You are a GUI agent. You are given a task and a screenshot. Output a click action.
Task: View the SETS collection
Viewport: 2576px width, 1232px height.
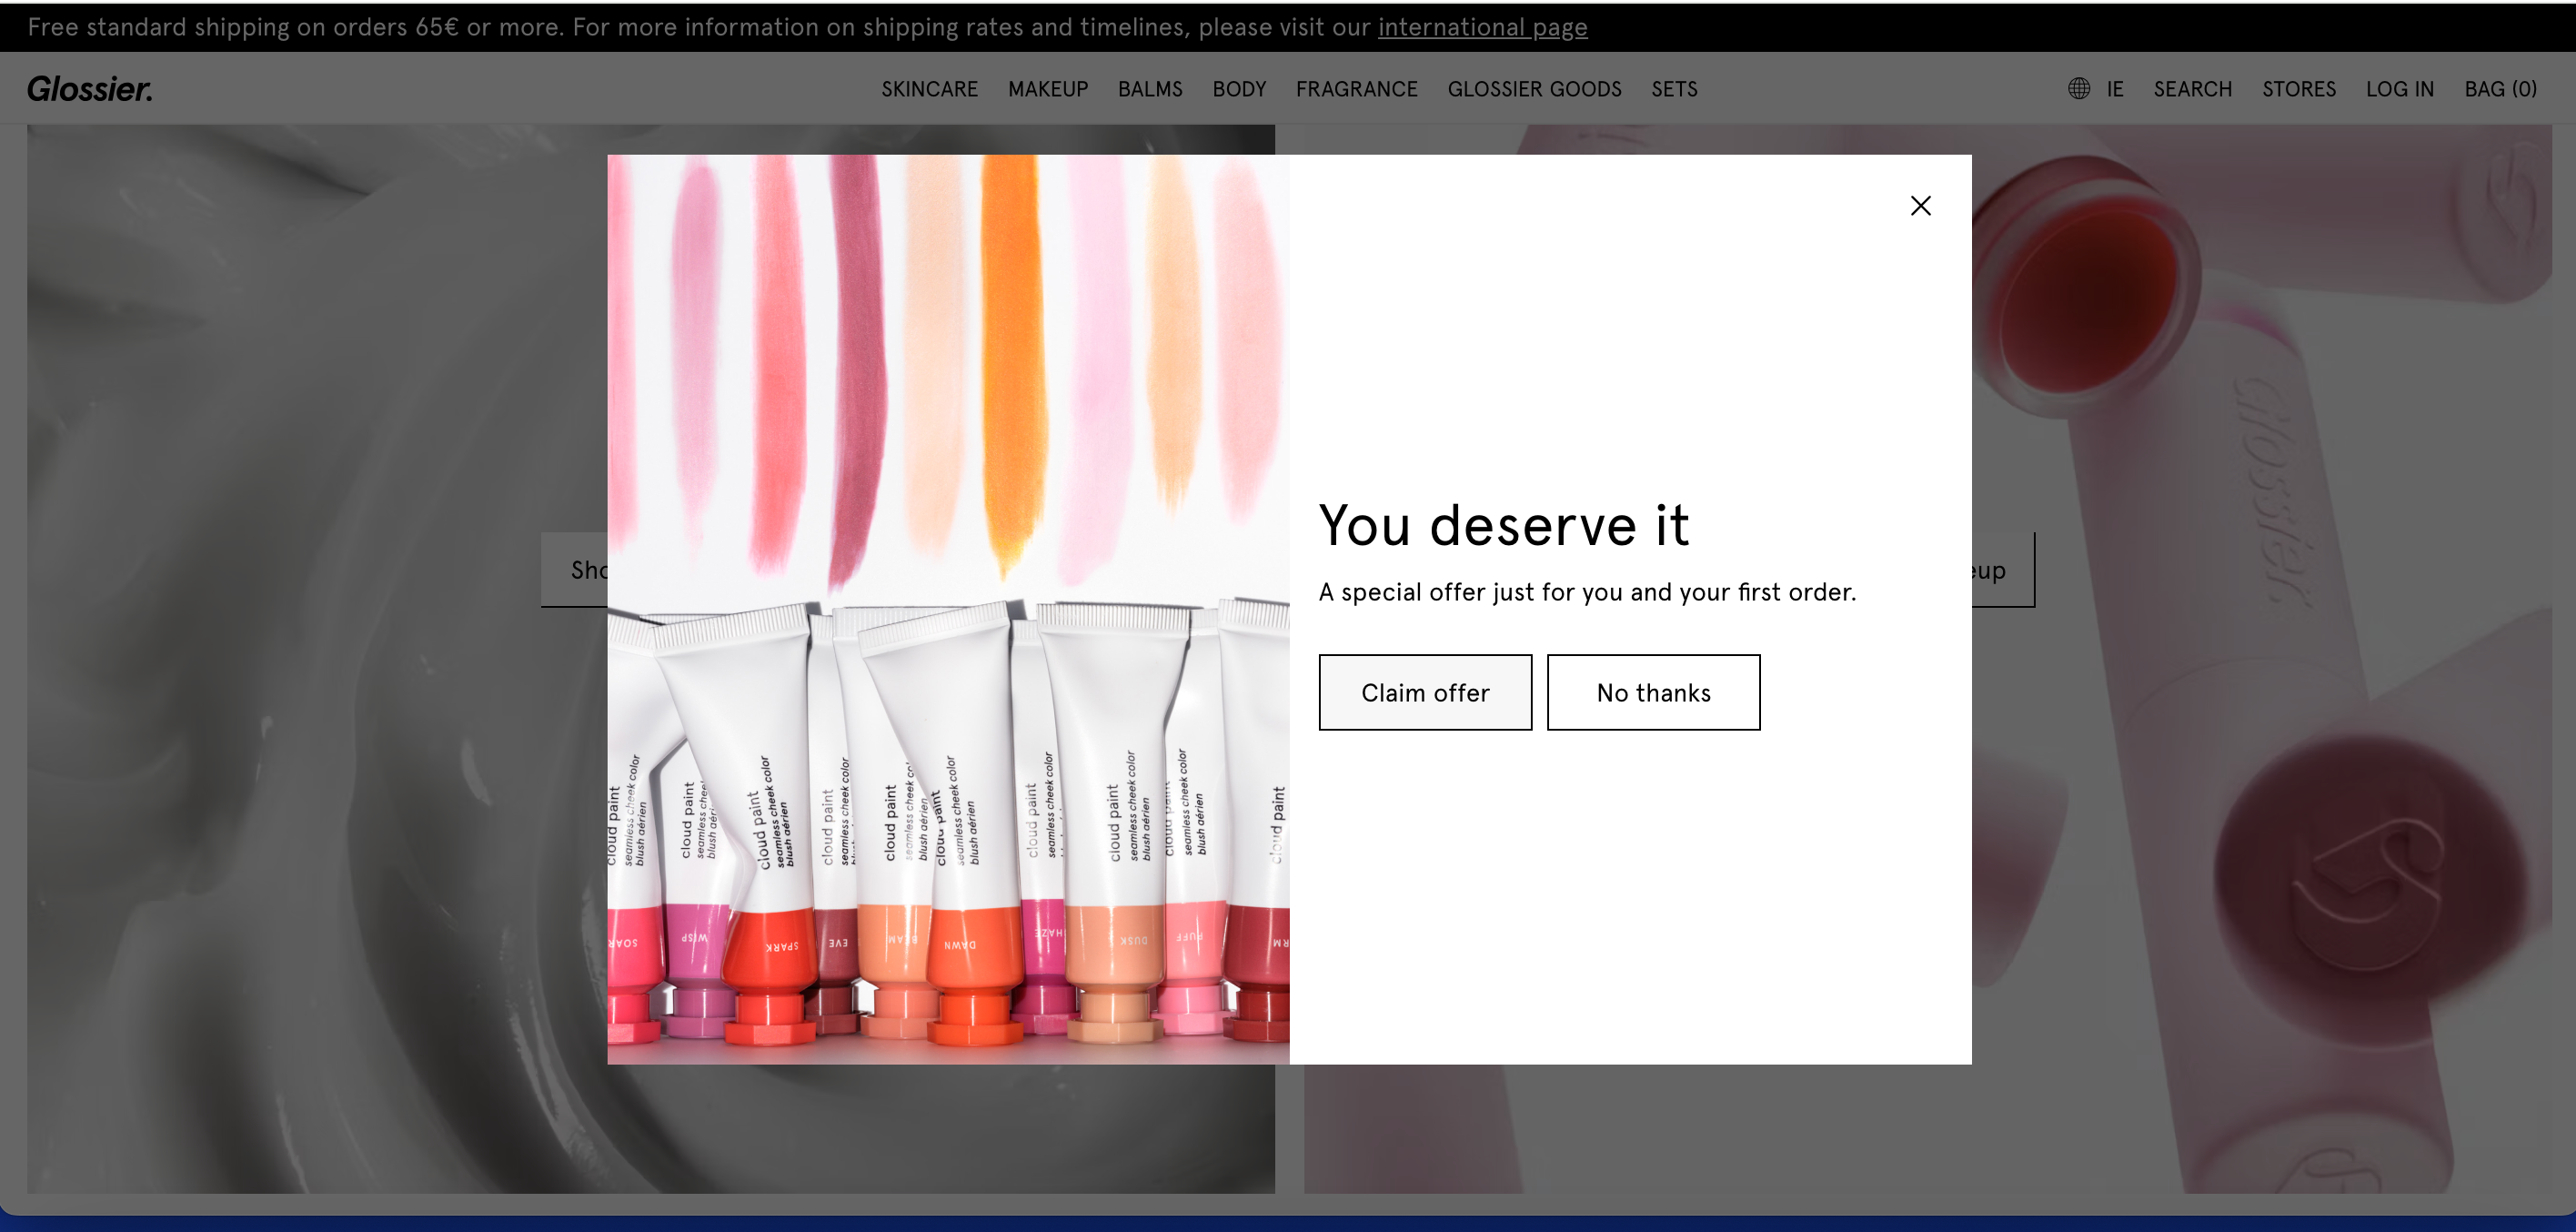pyautogui.click(x=1674, y=89)
